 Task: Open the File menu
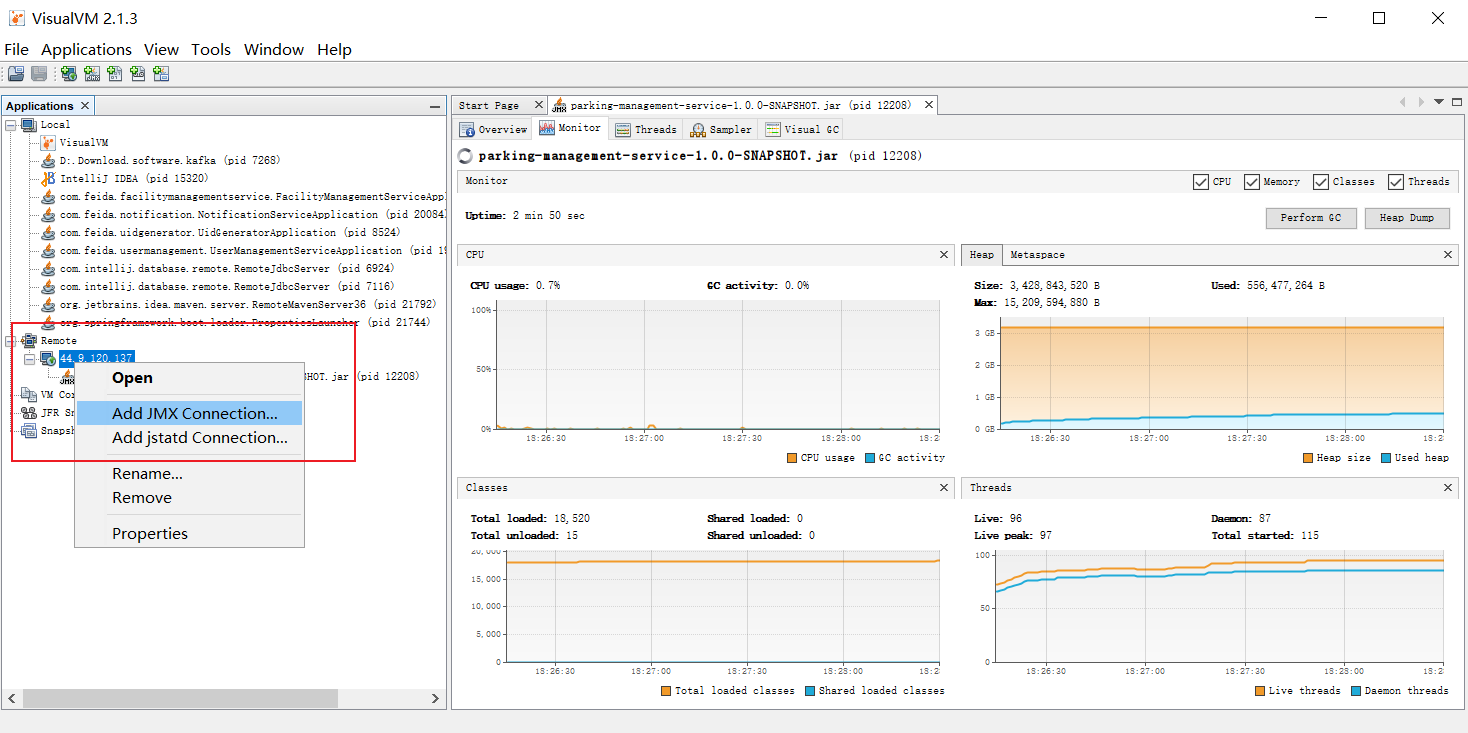[17, 49]
